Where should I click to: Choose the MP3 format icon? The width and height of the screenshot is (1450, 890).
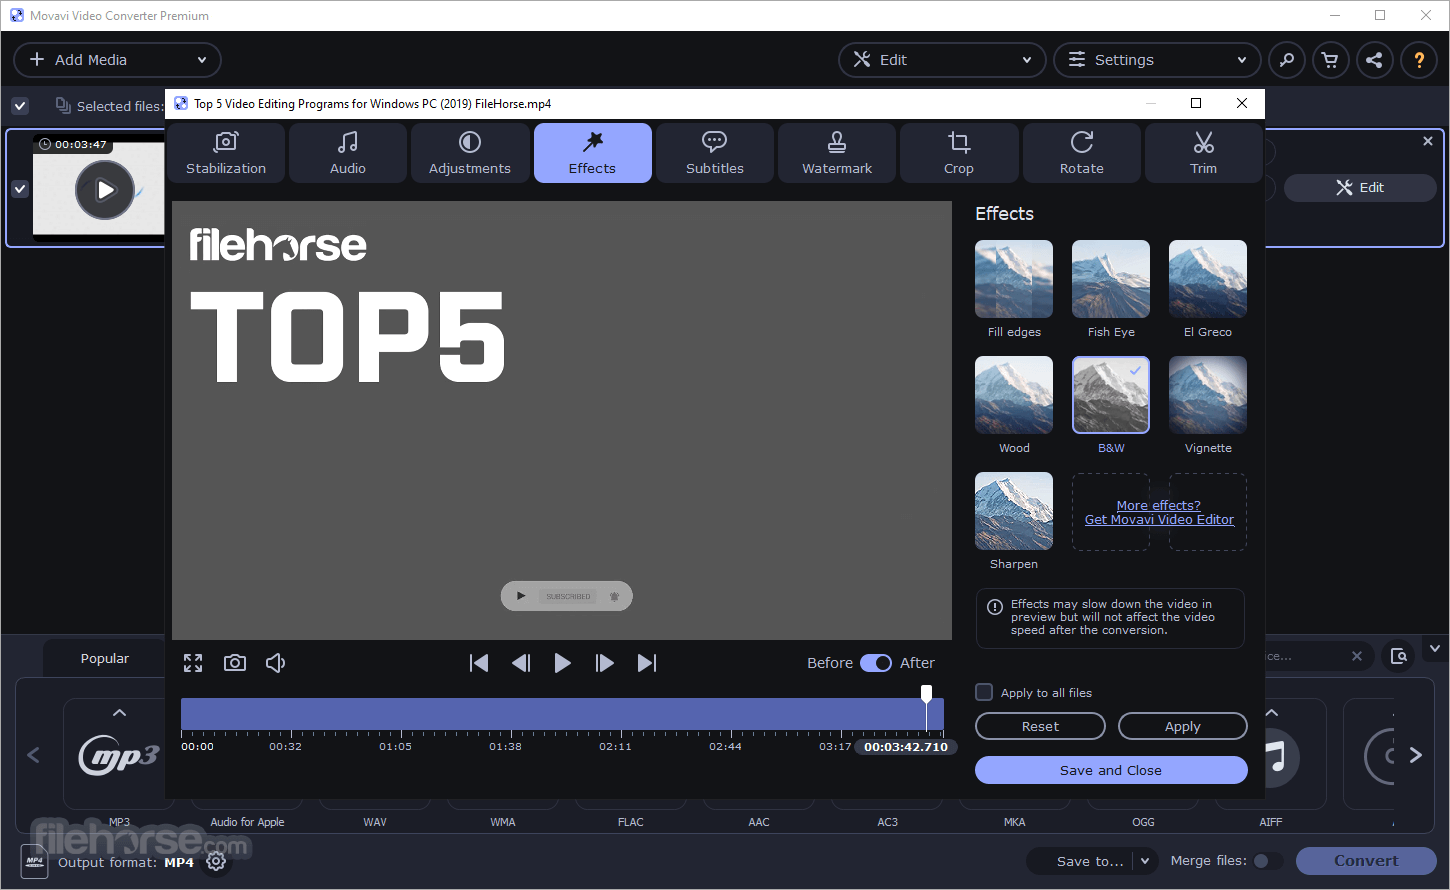(x=119, y=756)
